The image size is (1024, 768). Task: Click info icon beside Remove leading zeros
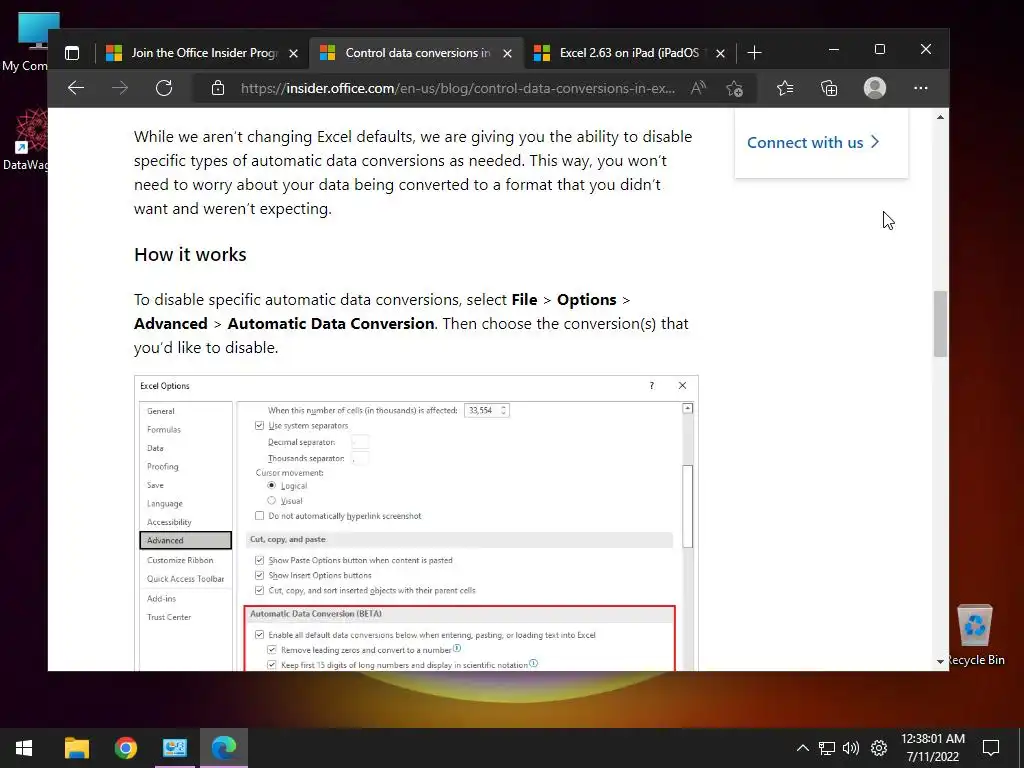(457, 648)
